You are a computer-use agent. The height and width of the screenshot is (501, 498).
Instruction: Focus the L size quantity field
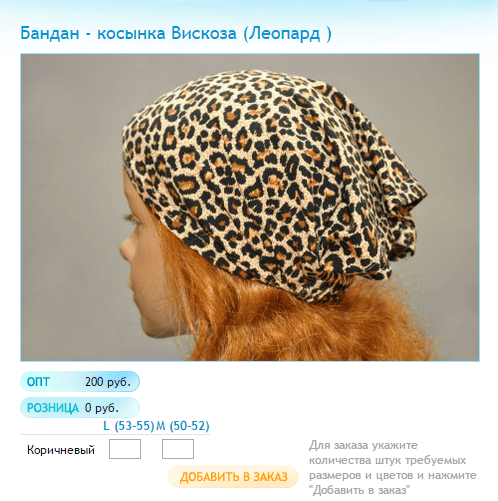(125, 449)
